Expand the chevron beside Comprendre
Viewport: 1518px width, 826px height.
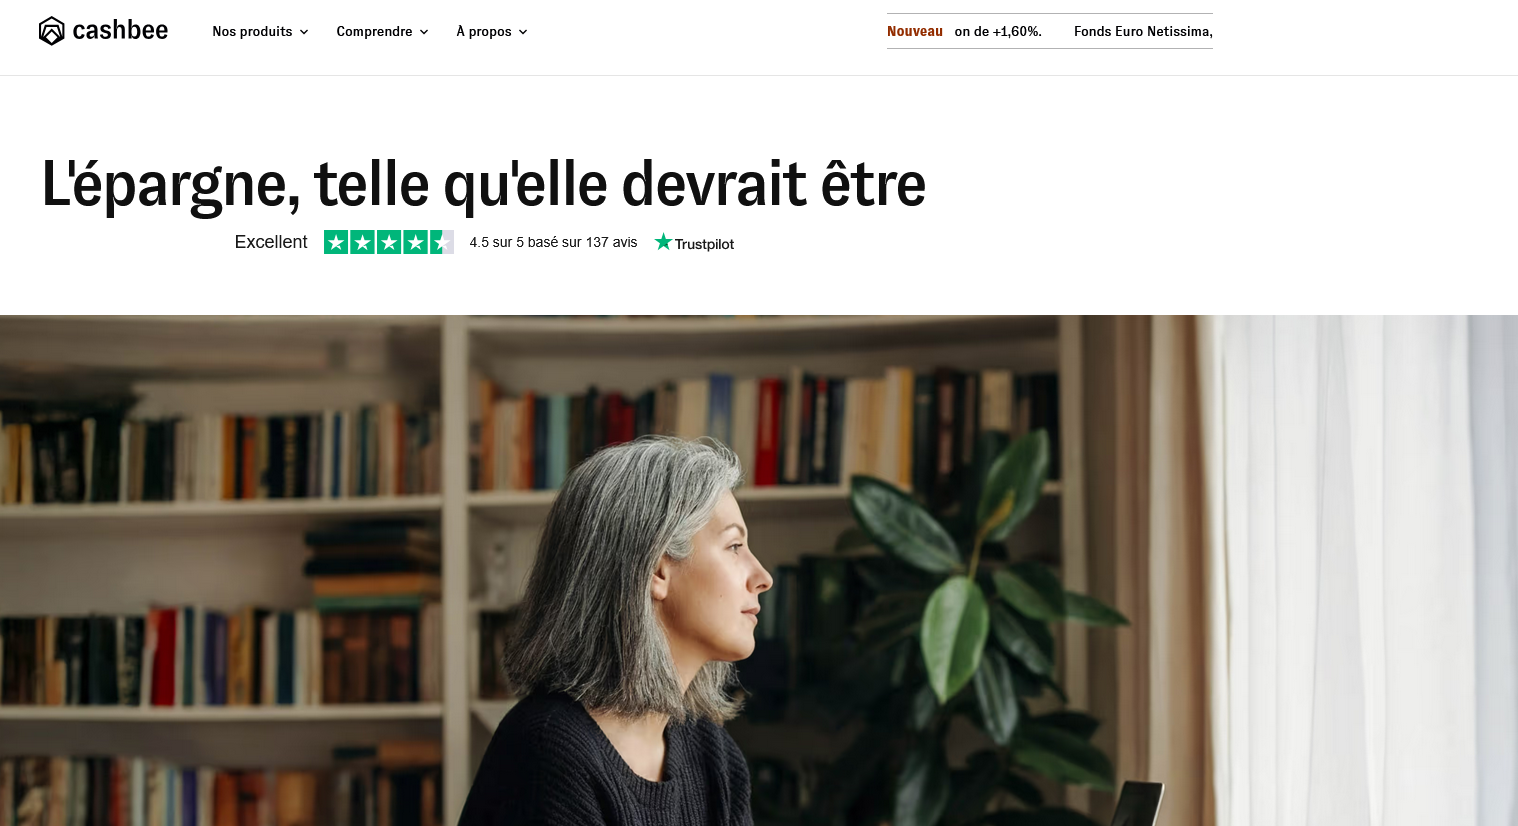pyautogui.click(x=424, y=32)
